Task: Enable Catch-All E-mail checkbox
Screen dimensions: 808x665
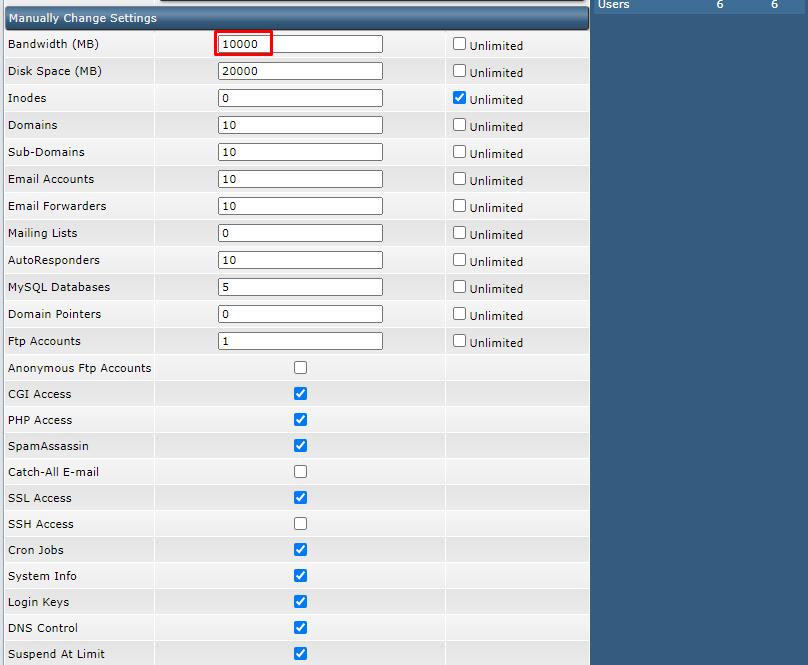Action: pyautogui.click(x=300, y=472)
